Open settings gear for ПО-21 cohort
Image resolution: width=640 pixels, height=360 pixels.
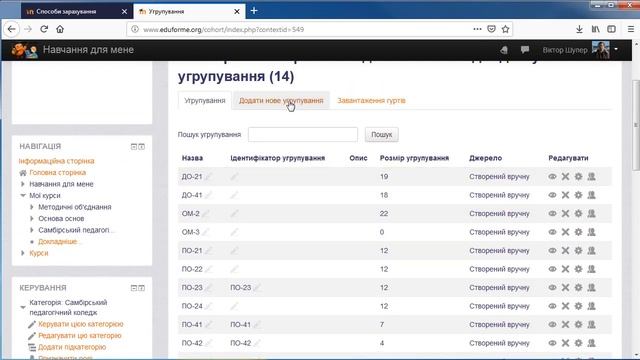click(578, 251)
